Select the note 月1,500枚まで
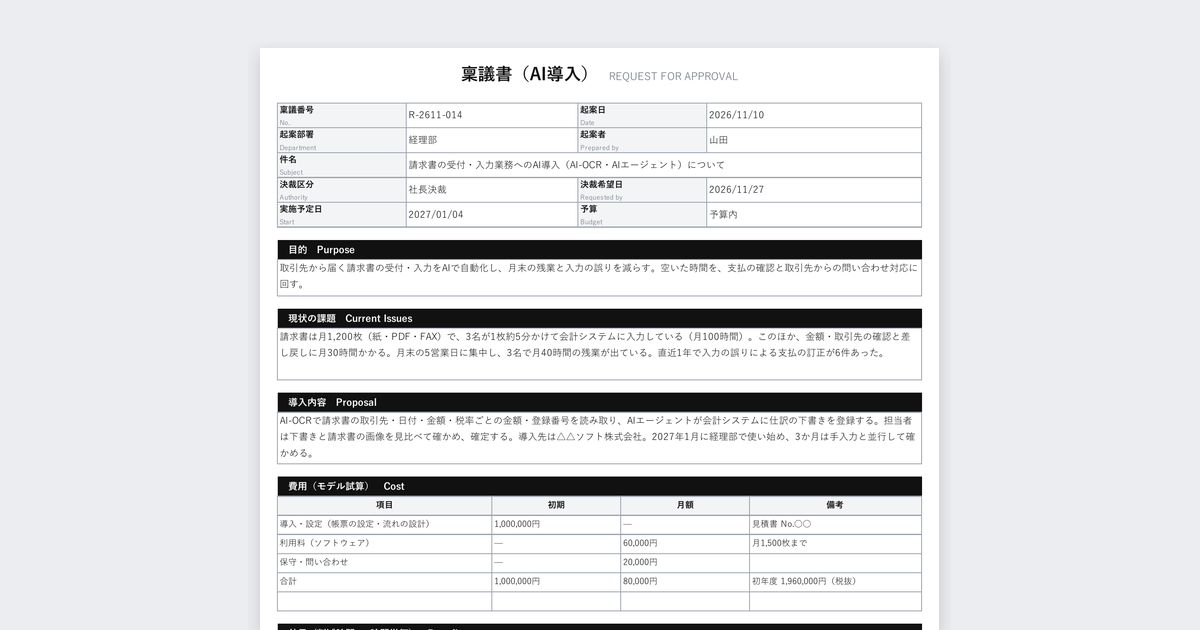 tap(779, 543)
